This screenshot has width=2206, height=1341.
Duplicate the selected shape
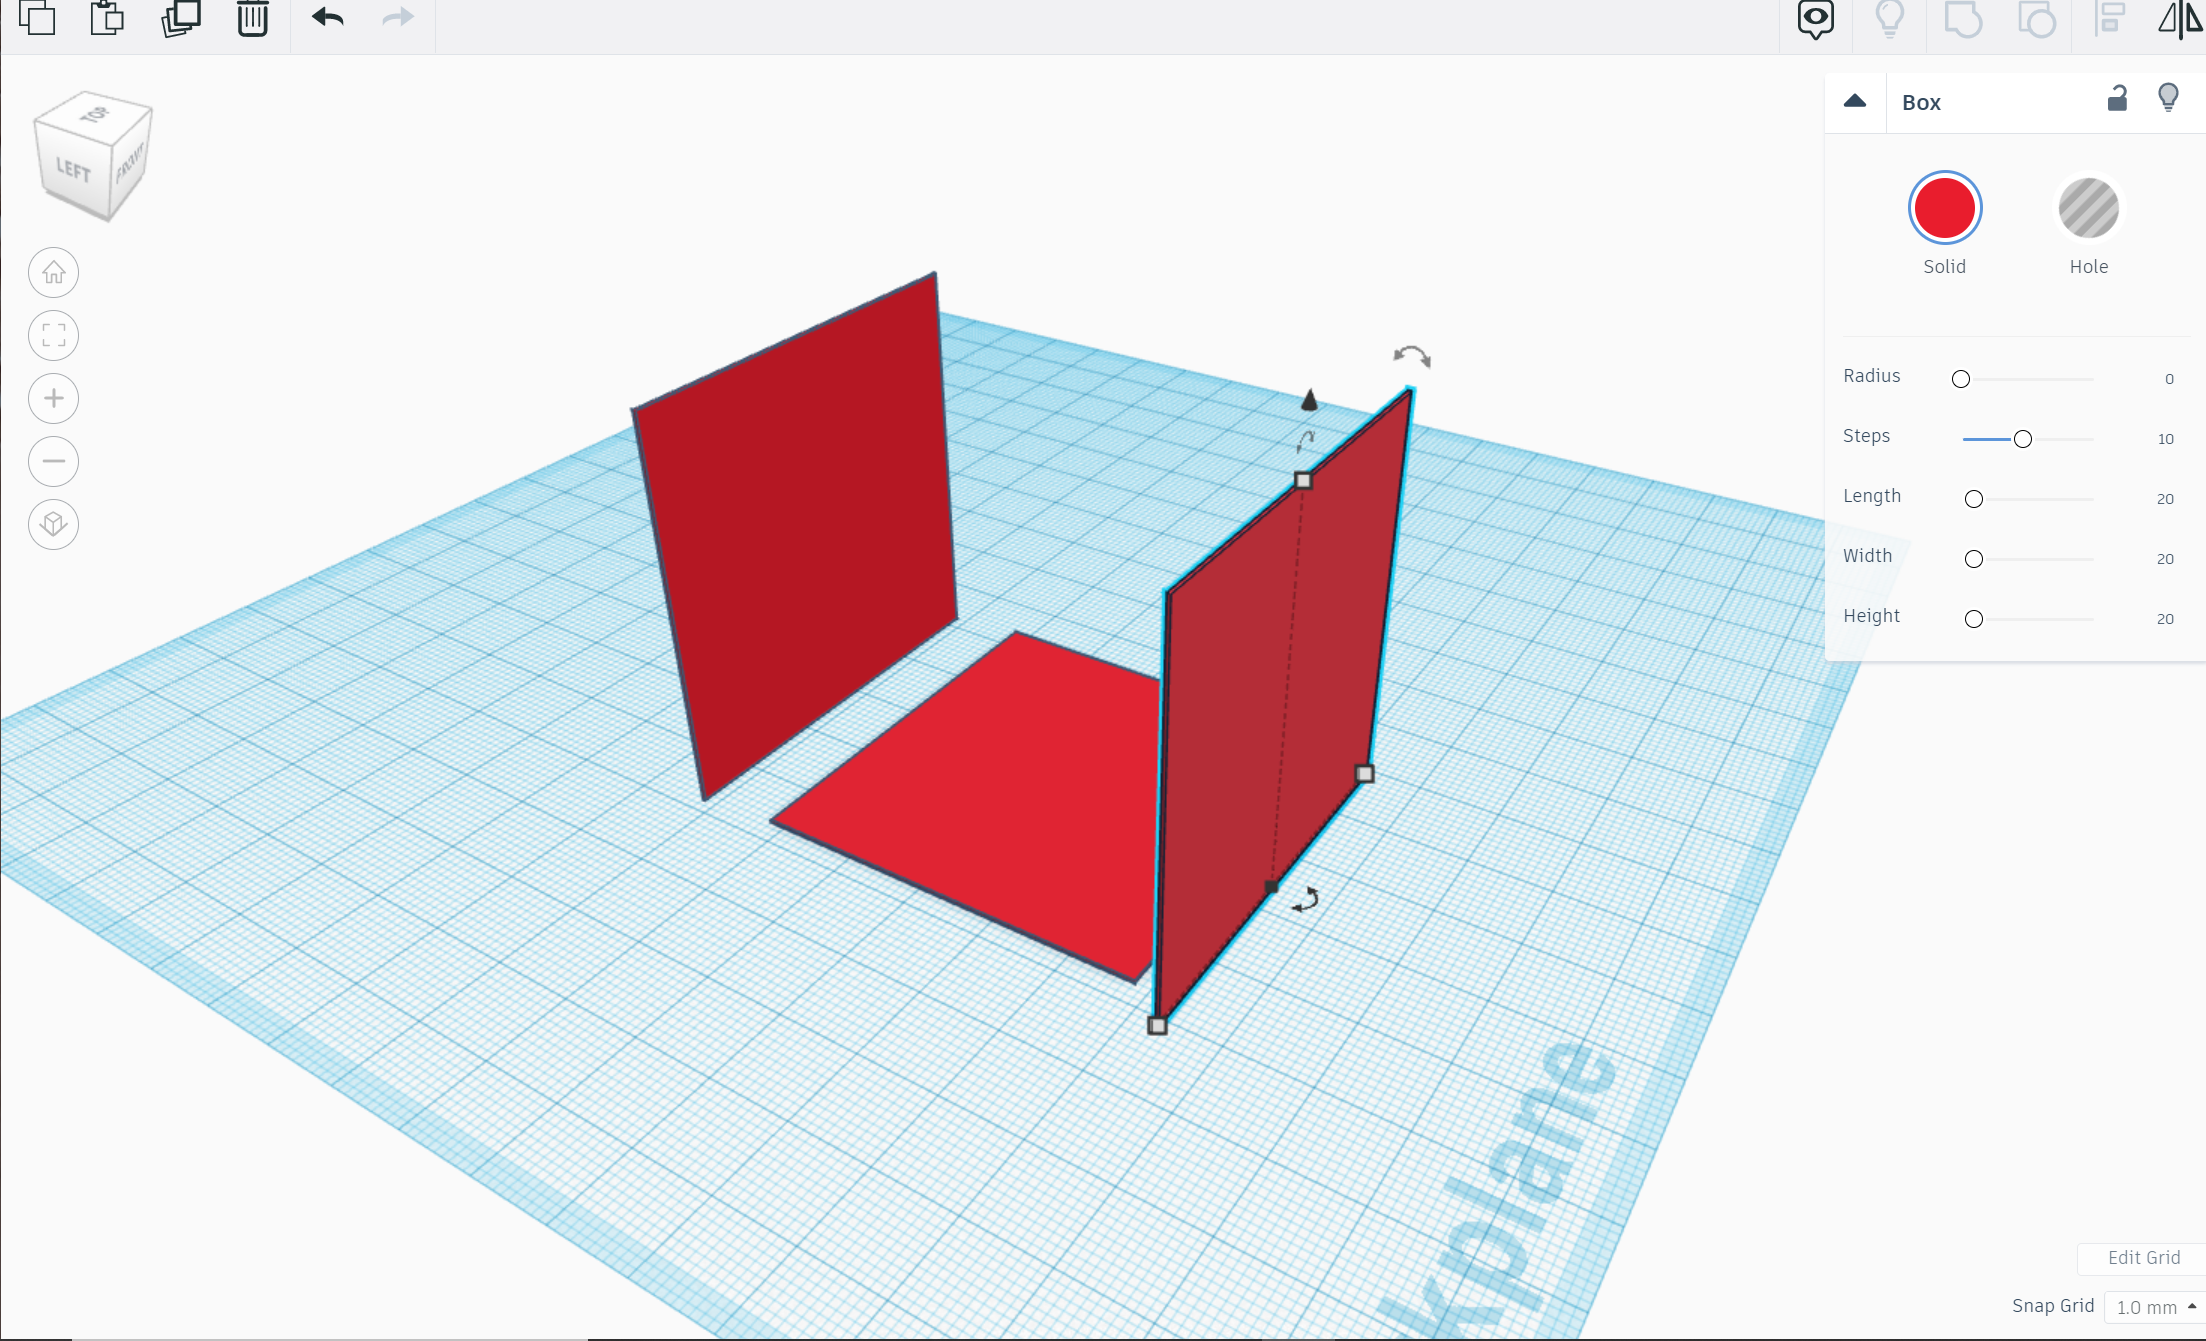tap(180, 17)
